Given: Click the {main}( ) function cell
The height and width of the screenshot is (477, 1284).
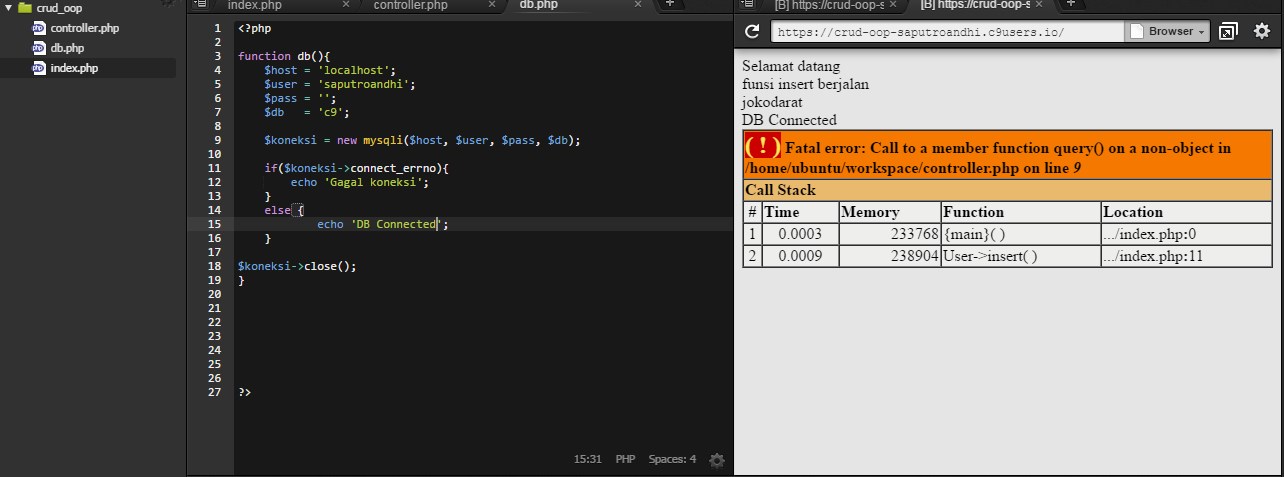Looking at the screenshot, I should (x=1021, y=234).
